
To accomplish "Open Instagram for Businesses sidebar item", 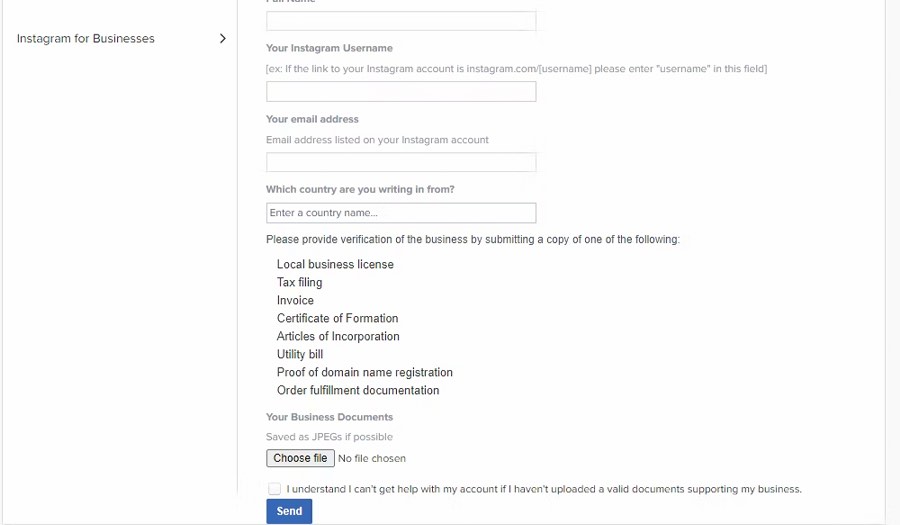I will click(x=86, y=39).
